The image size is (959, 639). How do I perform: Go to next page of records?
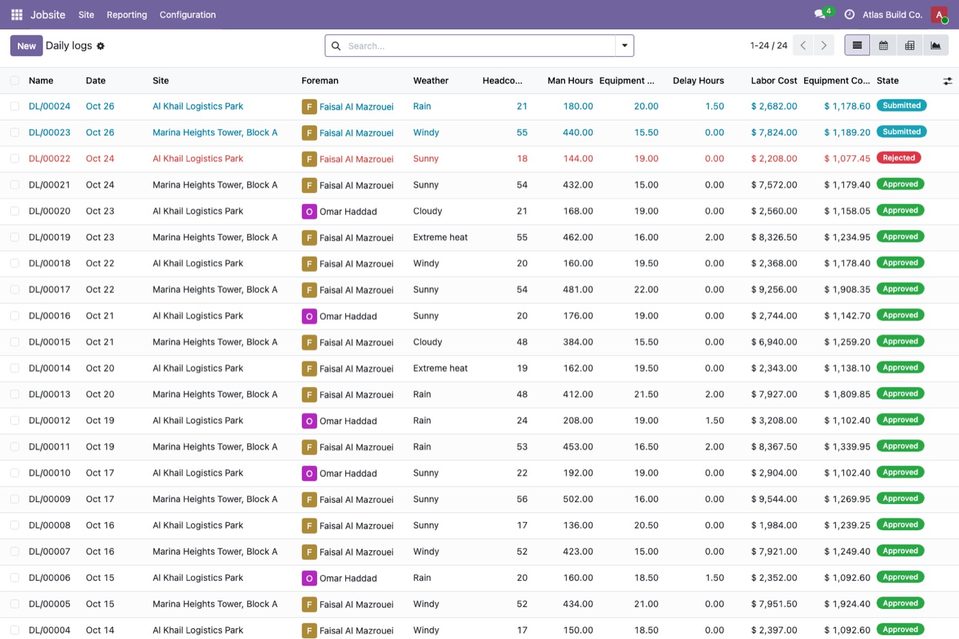click(824, 45)
